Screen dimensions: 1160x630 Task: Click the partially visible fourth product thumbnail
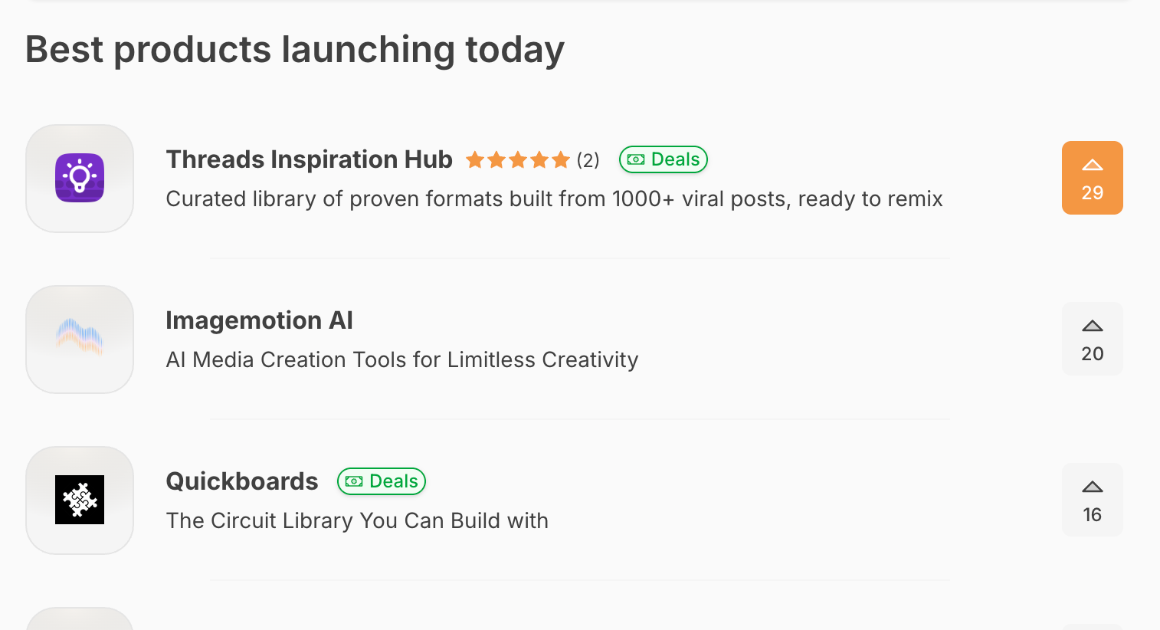(80, 620)
